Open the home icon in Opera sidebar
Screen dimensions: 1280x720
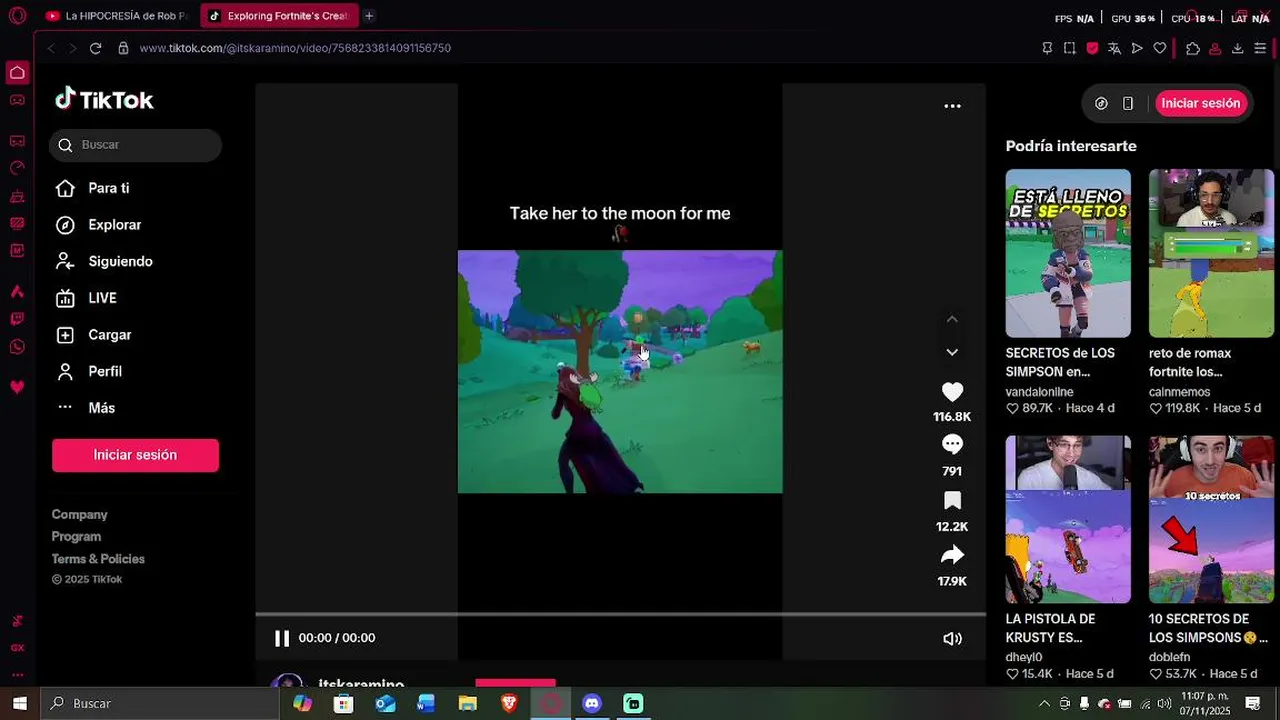click(17, 72)
